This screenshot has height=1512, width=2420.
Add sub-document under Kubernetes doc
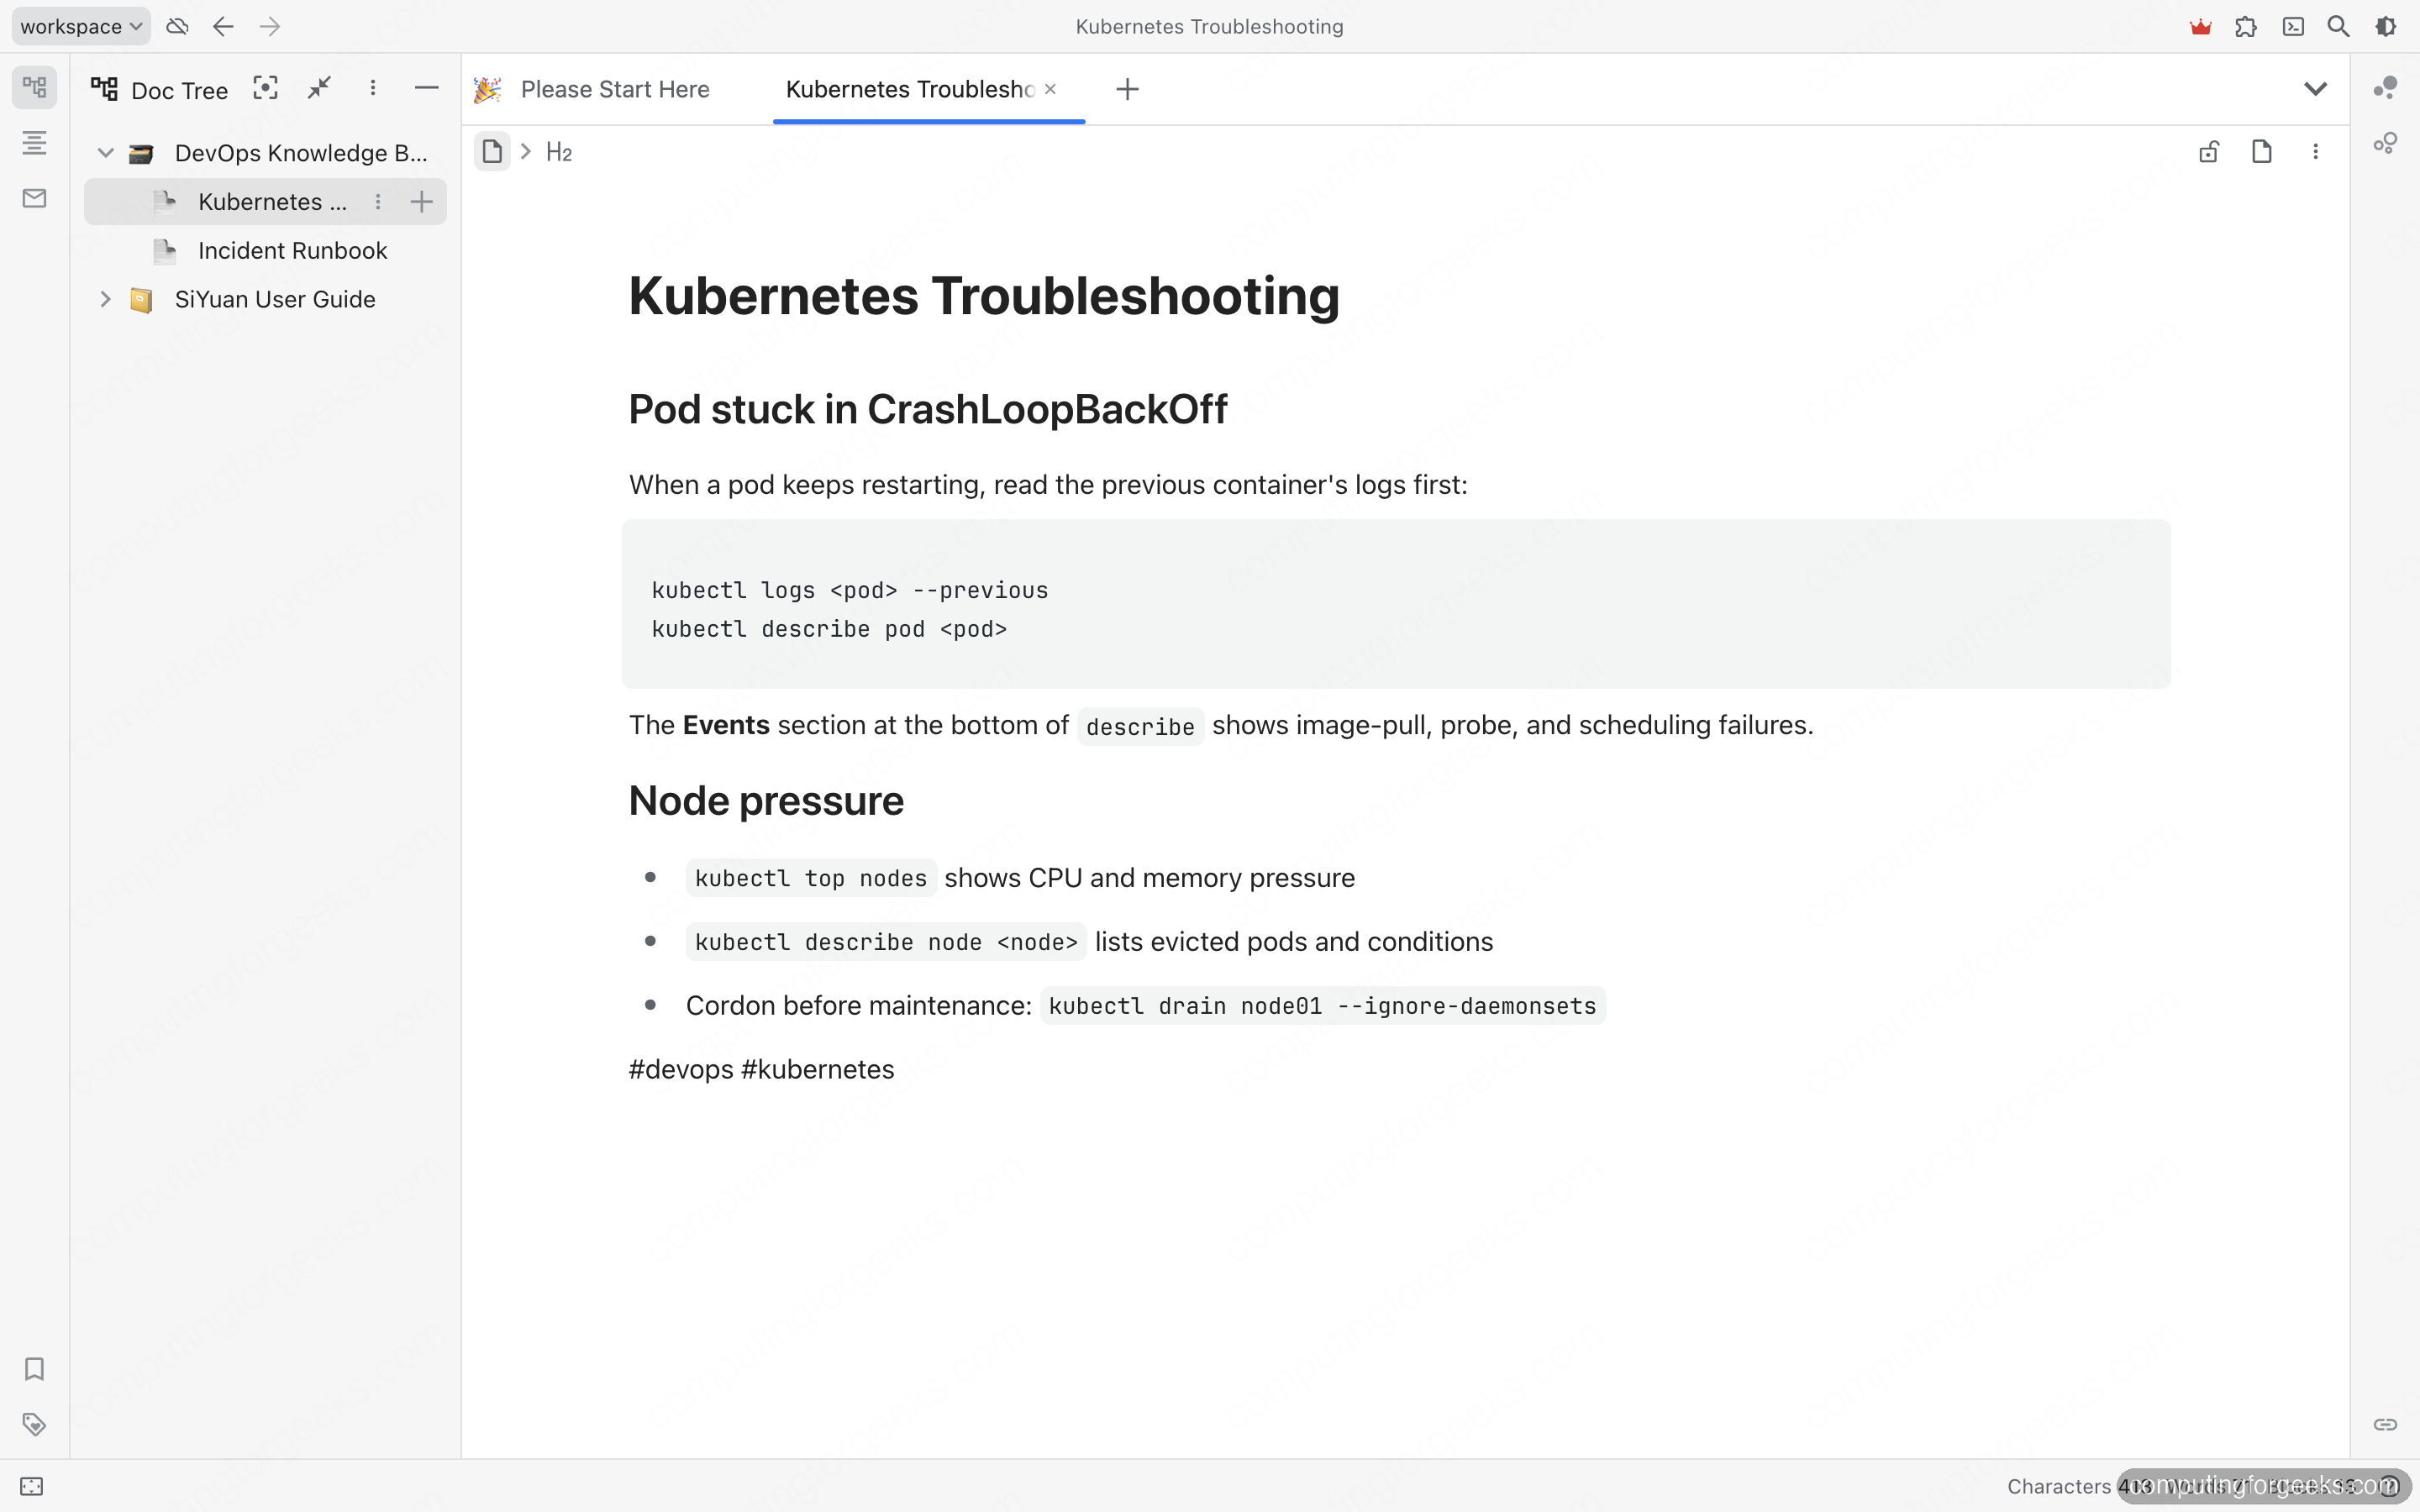421,202
